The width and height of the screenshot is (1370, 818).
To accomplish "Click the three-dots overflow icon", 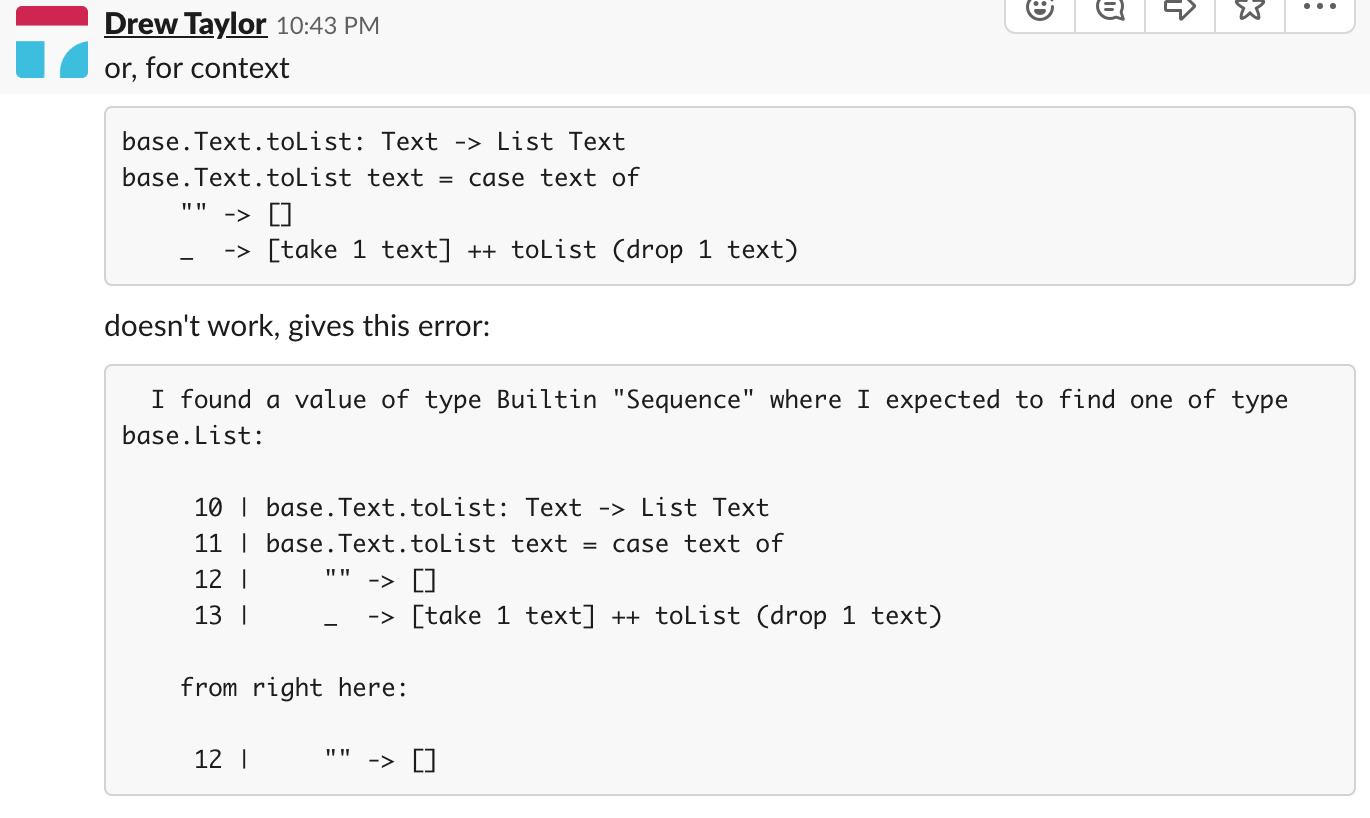I will (1319, 10).
